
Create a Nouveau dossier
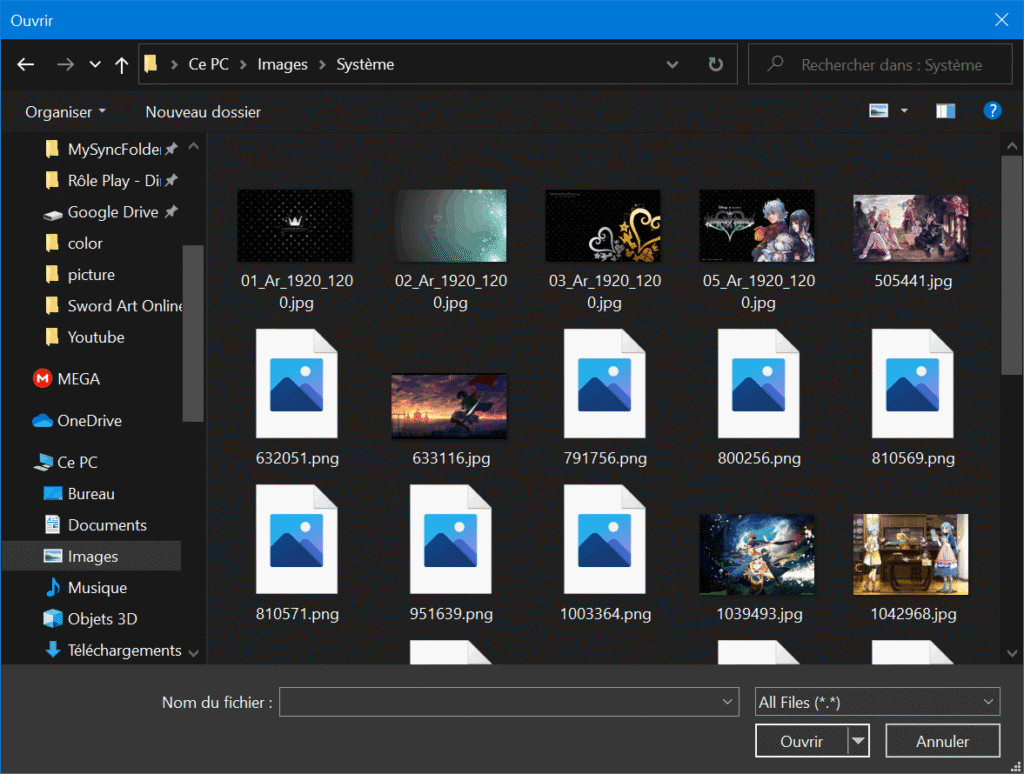tap(203, 112)
